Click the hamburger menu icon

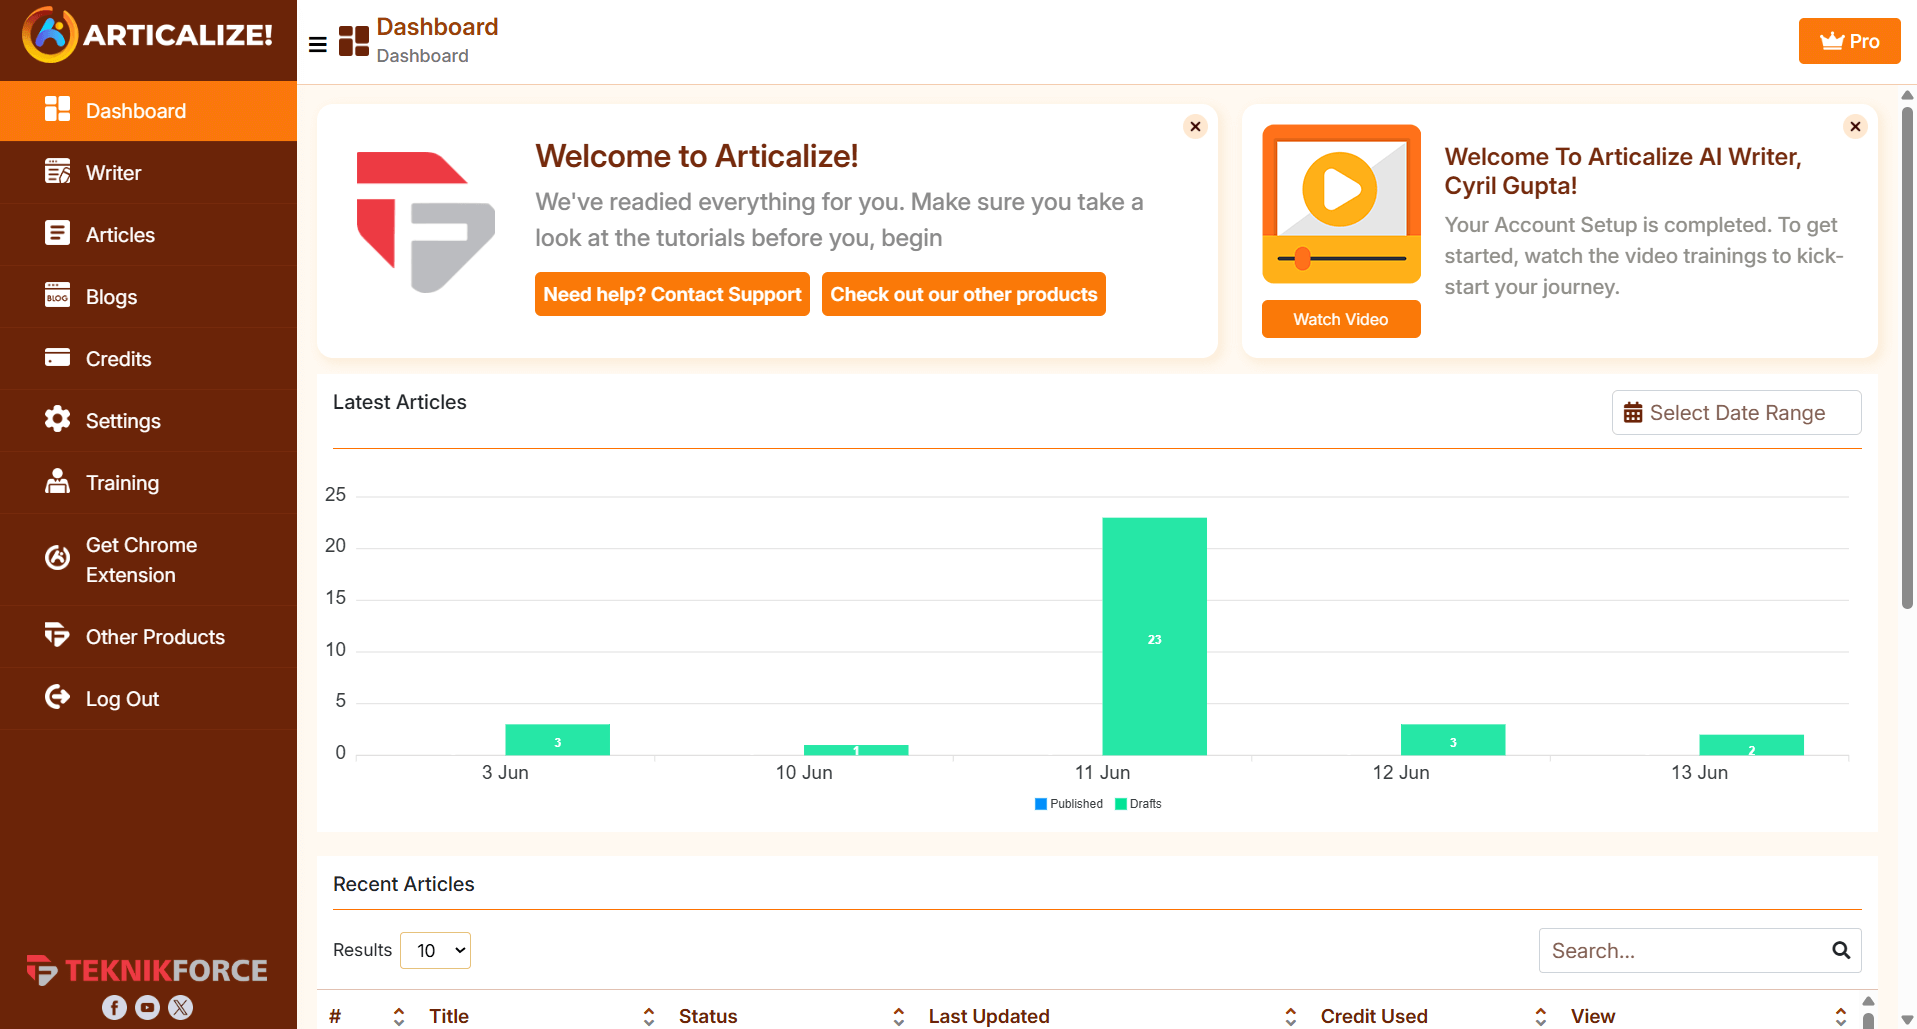click(x=318, y=44)
